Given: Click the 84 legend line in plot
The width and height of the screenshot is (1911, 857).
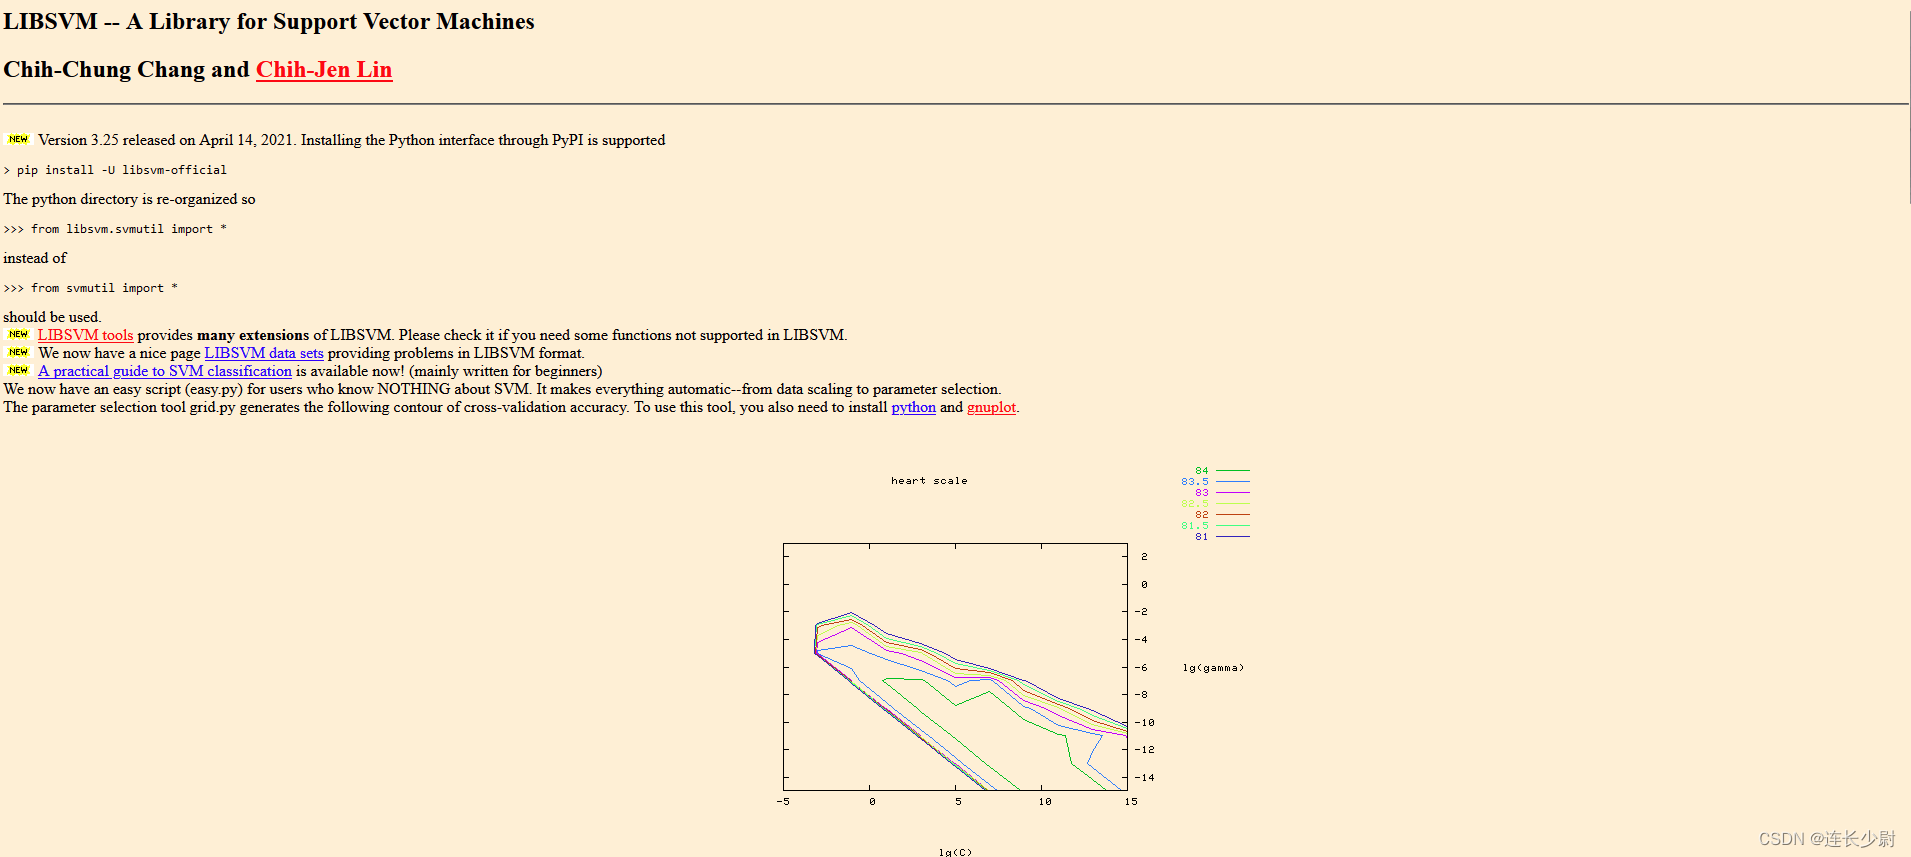Looking at the screenshot, I should pos(1233,470).
